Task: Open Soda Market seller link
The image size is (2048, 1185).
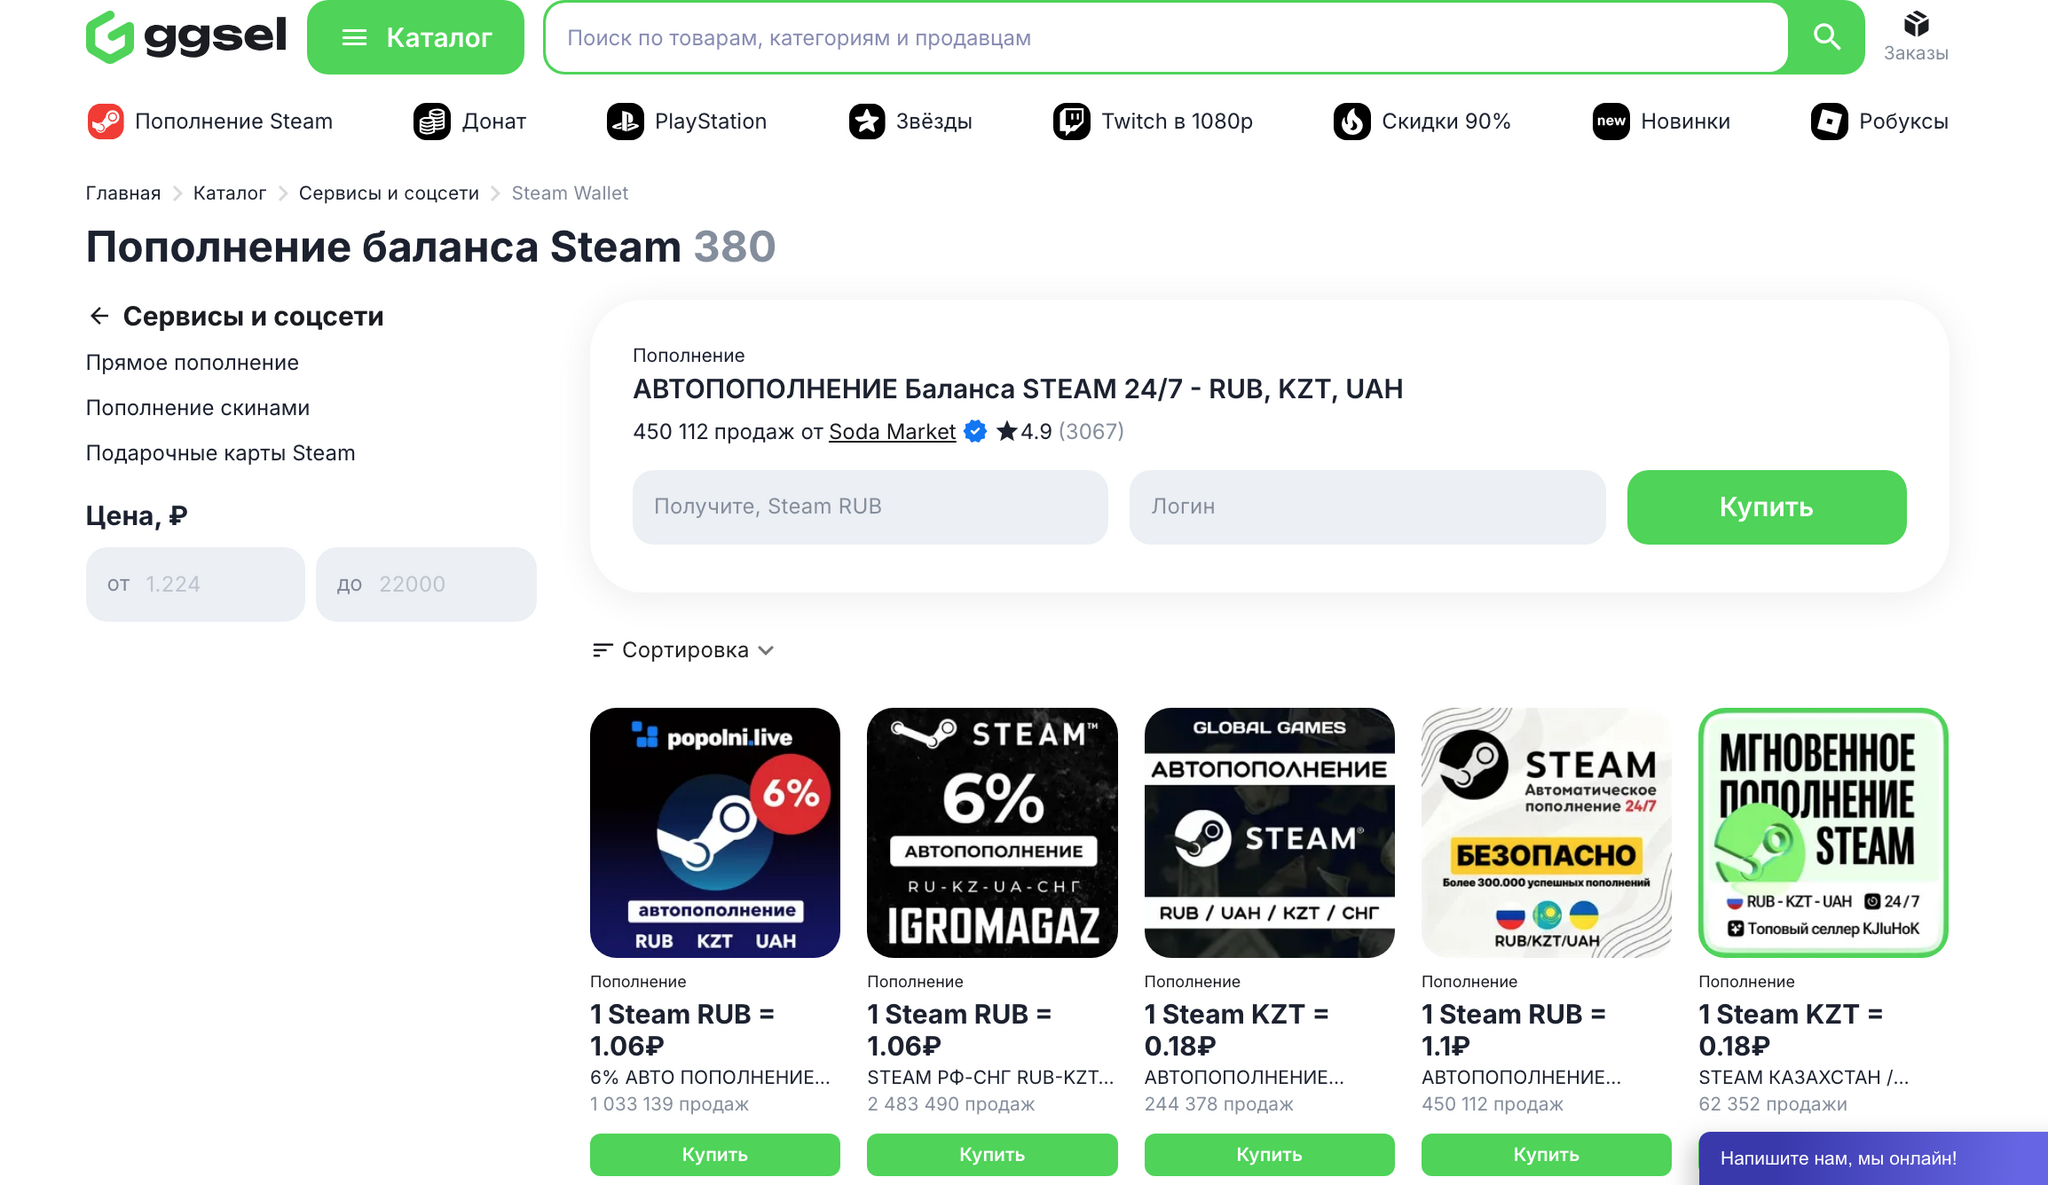Action: pos(892,431)
